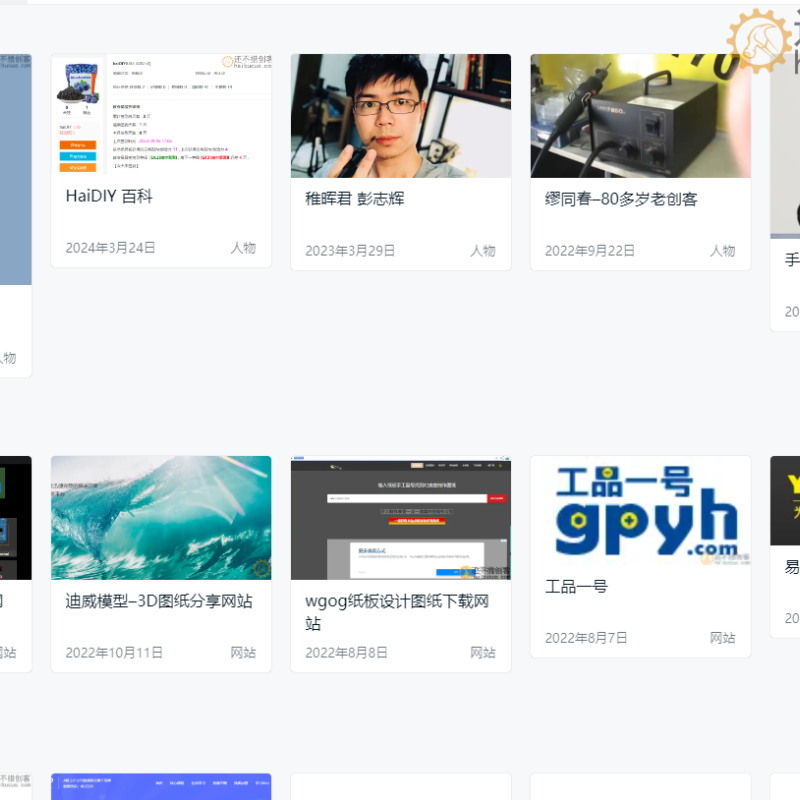Select date 2022年9月22日

point(590,251)
